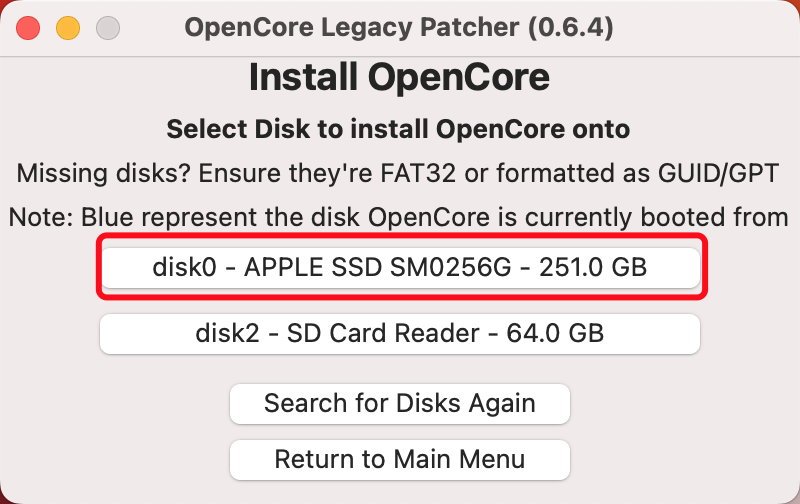The height and width of the screenshot is (504, 800).
Task: Click the Missing disks hint text
Action: coord(399,172)
